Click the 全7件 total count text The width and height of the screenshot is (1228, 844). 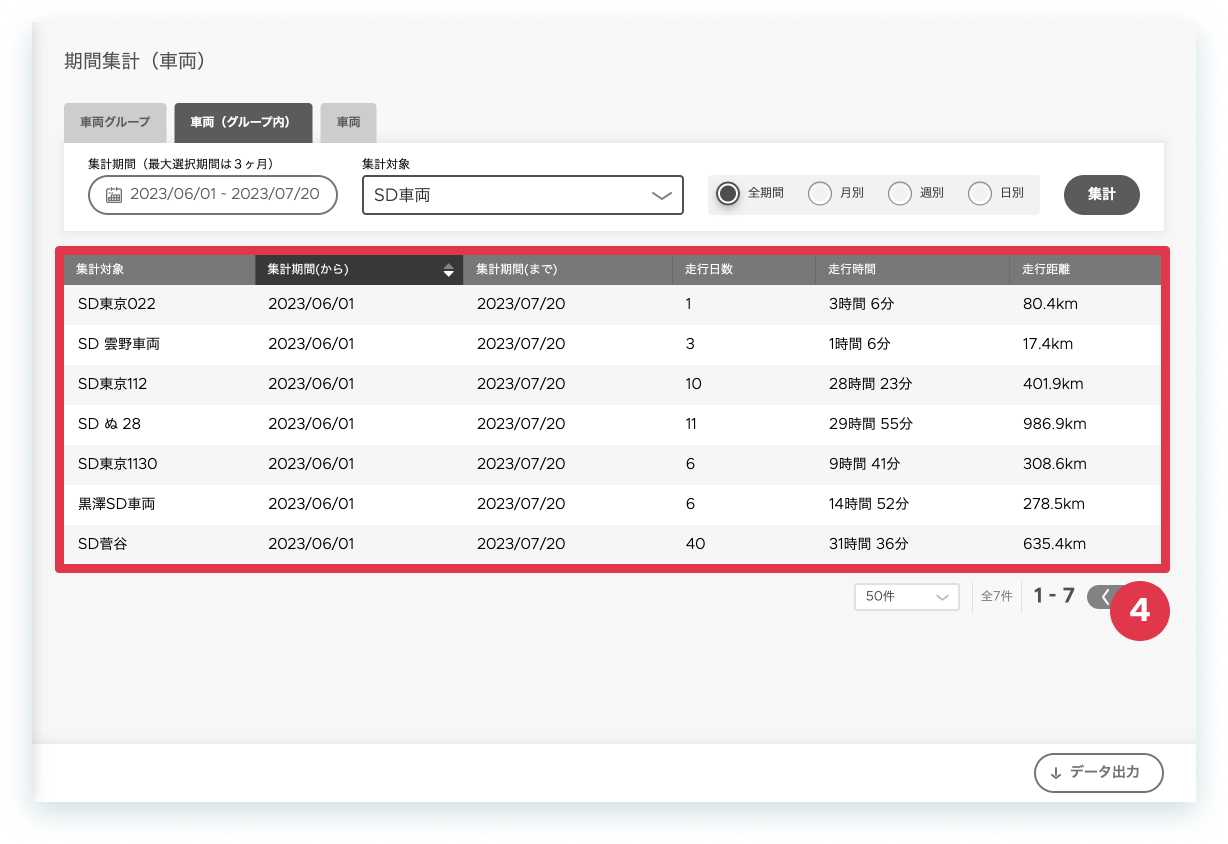tap(997, 596)
